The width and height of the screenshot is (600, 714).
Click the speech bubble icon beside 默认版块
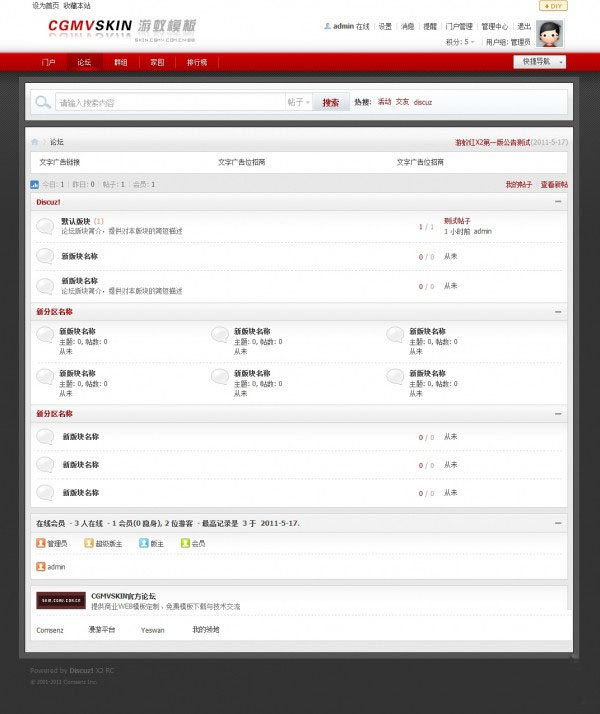point(45,226)
